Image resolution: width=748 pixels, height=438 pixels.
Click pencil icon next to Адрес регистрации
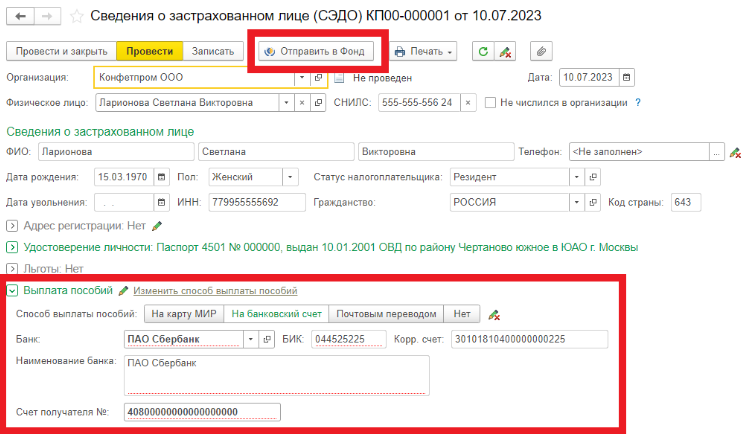click(x=157, y=226)
